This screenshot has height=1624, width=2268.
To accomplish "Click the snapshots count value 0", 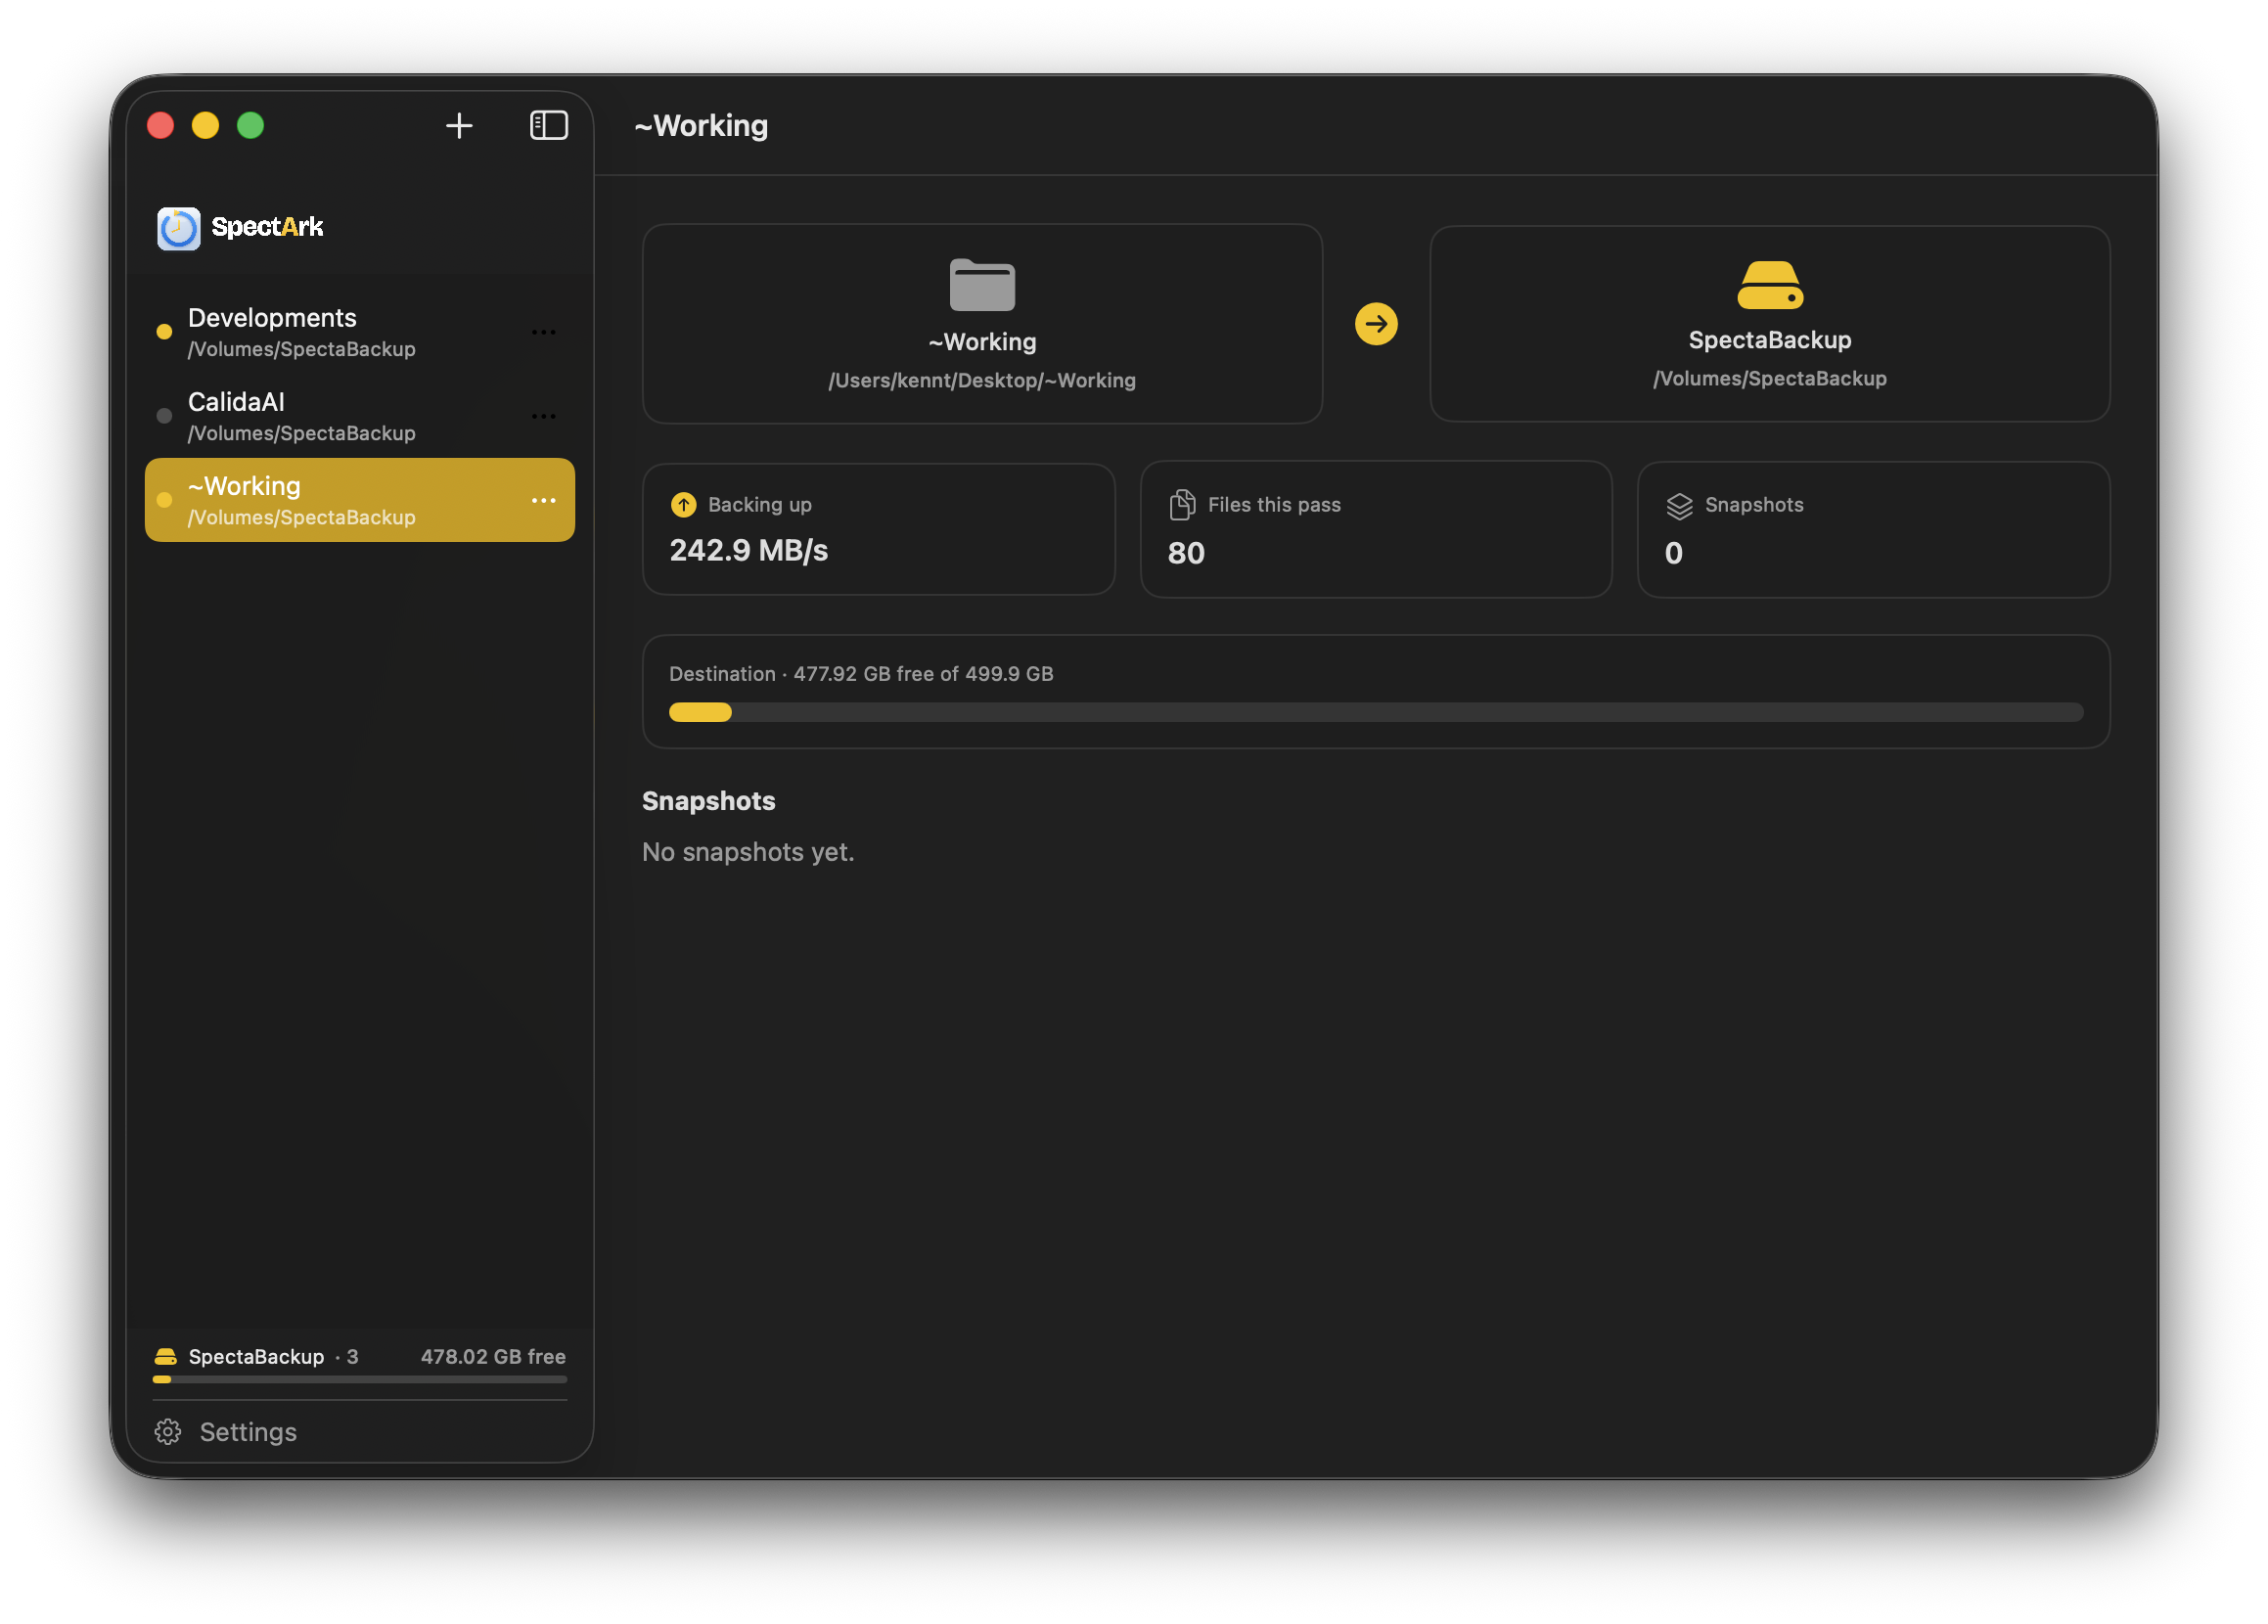I will click(1674, 553).
